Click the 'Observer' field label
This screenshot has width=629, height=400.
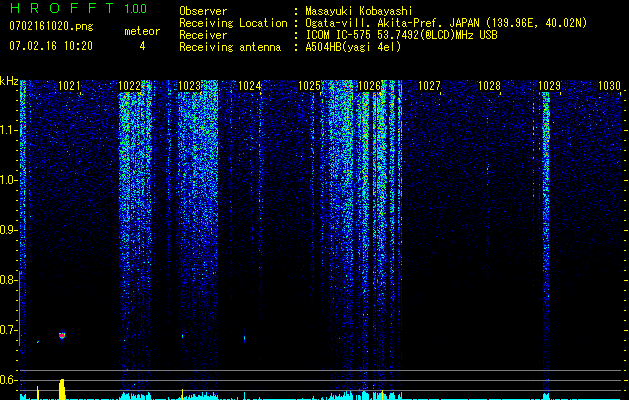pyautogui.click(x=203, y=11)
